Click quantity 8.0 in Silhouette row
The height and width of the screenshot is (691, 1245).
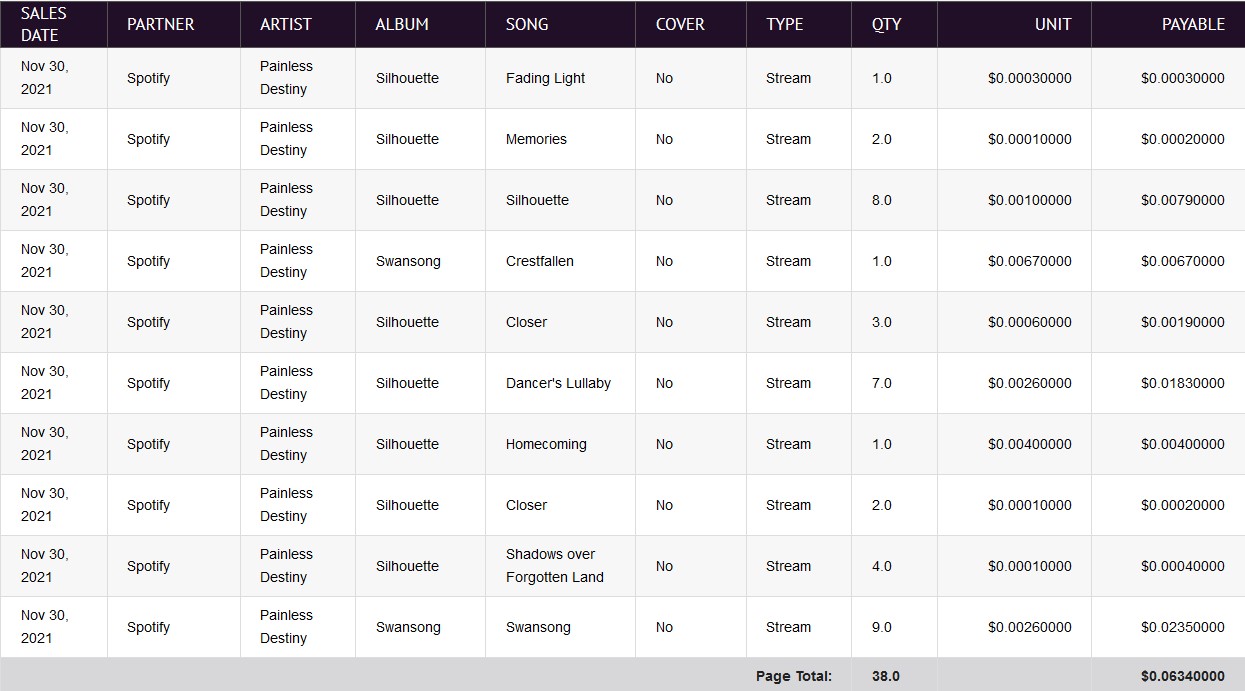(x=881, y=200)
